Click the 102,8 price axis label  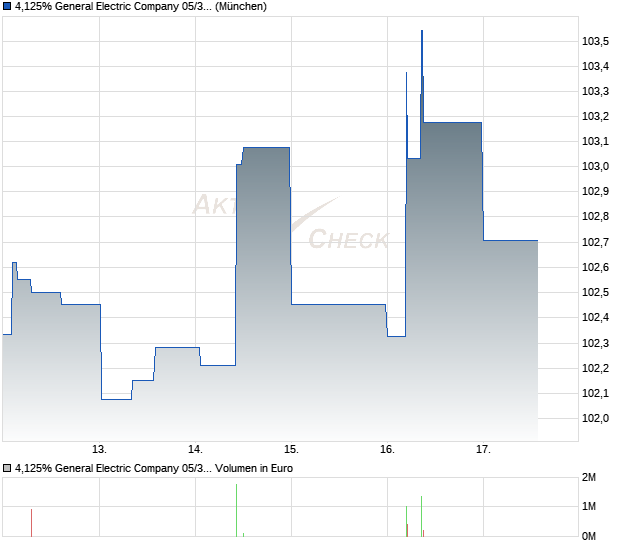pos(595,216)
